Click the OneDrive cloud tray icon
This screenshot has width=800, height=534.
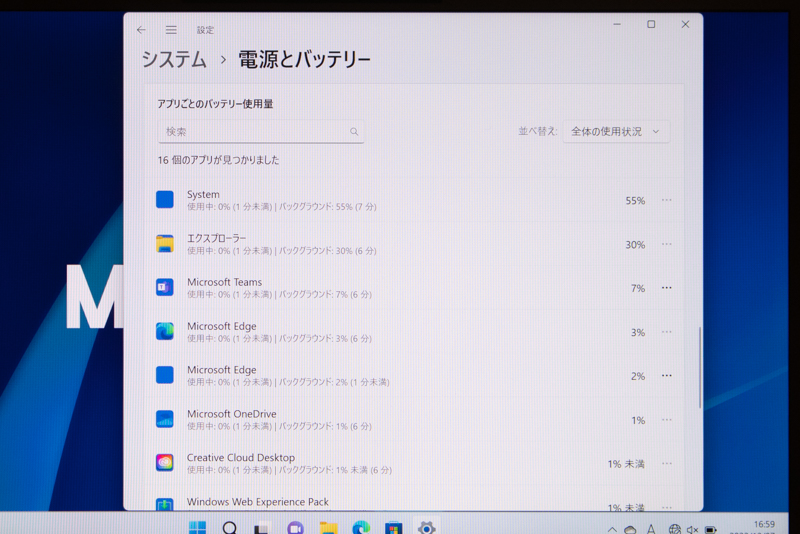click(631, 529)
